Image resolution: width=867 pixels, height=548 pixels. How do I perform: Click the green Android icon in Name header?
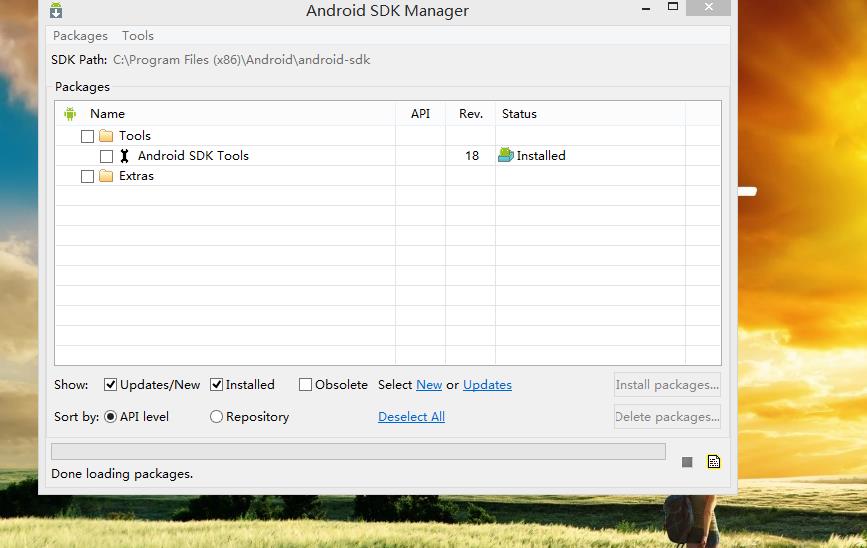coord(70,114)
